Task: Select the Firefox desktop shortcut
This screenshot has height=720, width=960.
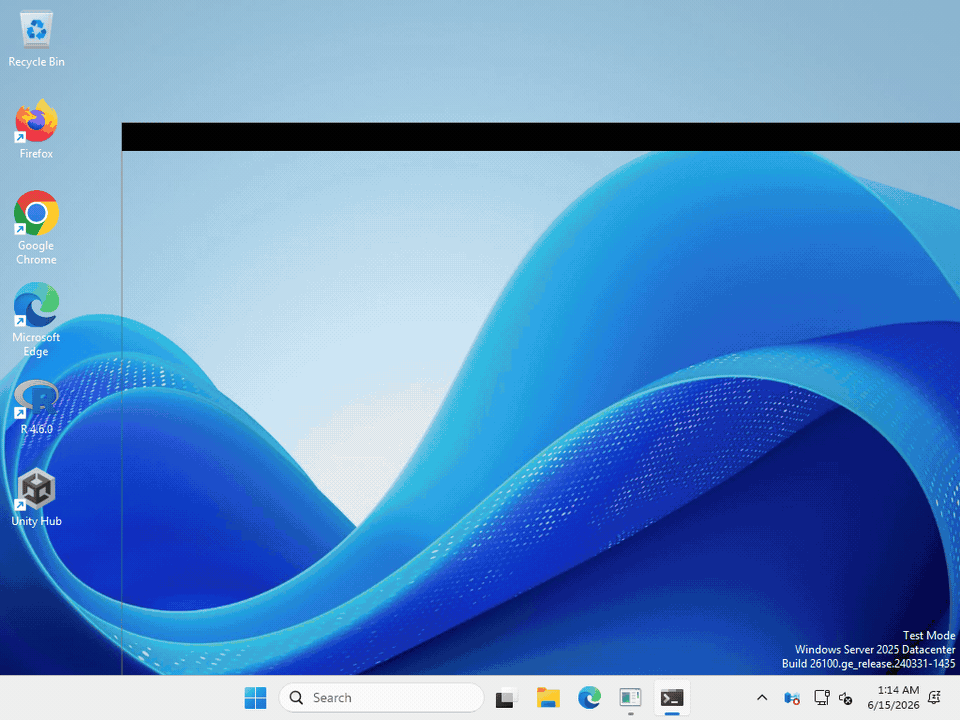Action: pos(36,129)
